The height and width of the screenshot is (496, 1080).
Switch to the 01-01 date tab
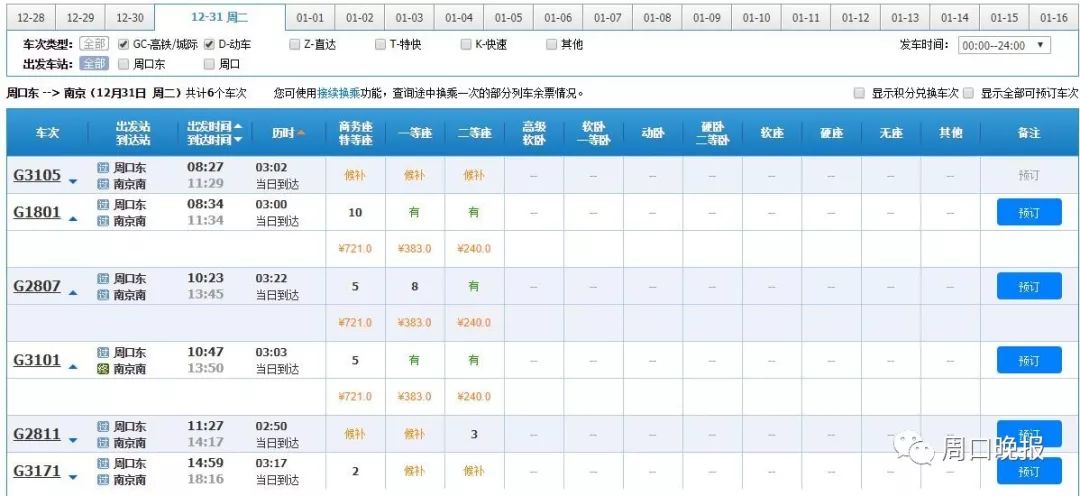(310, 18)
